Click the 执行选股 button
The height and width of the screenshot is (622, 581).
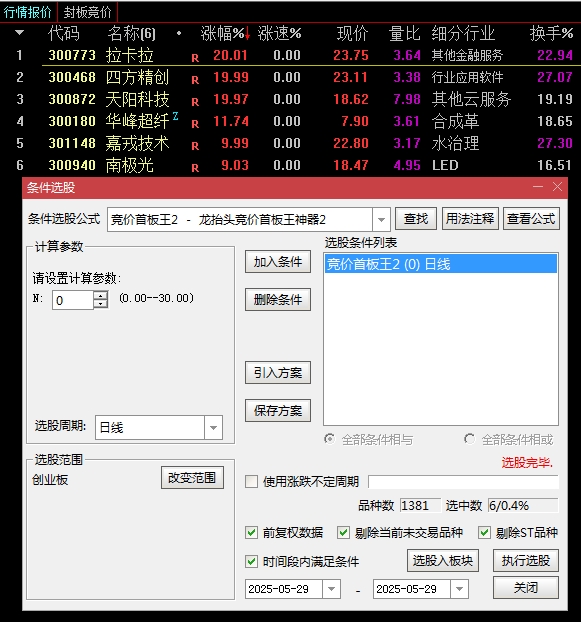click(x=526, y=561)
